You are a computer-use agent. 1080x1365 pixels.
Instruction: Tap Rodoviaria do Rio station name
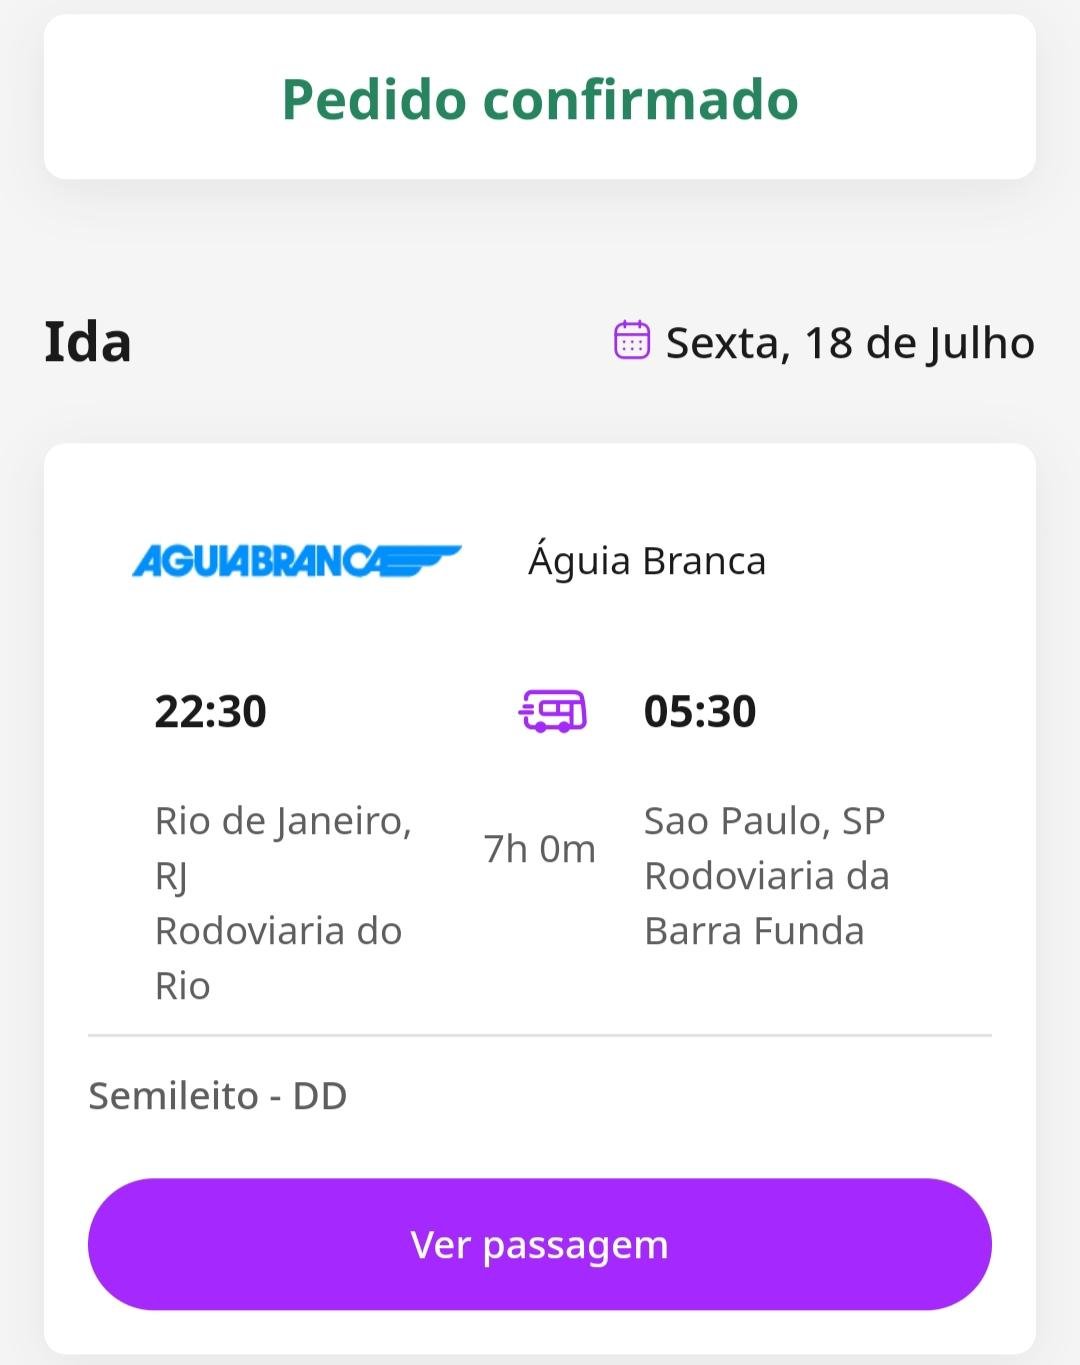pos(278,958)
